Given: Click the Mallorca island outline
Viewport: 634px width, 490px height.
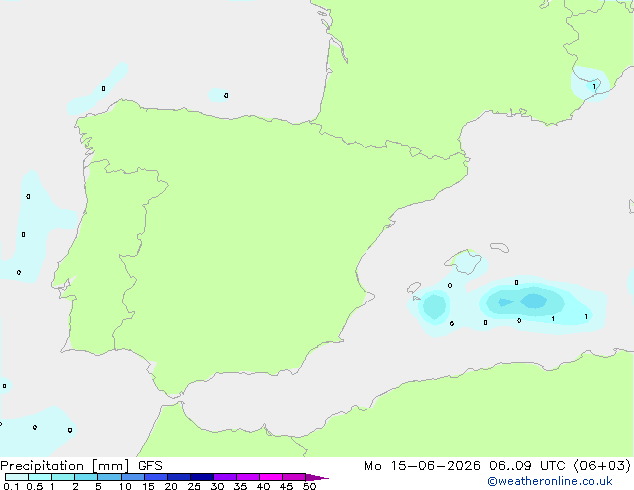Looking at the screenshot, I should 463,262.
